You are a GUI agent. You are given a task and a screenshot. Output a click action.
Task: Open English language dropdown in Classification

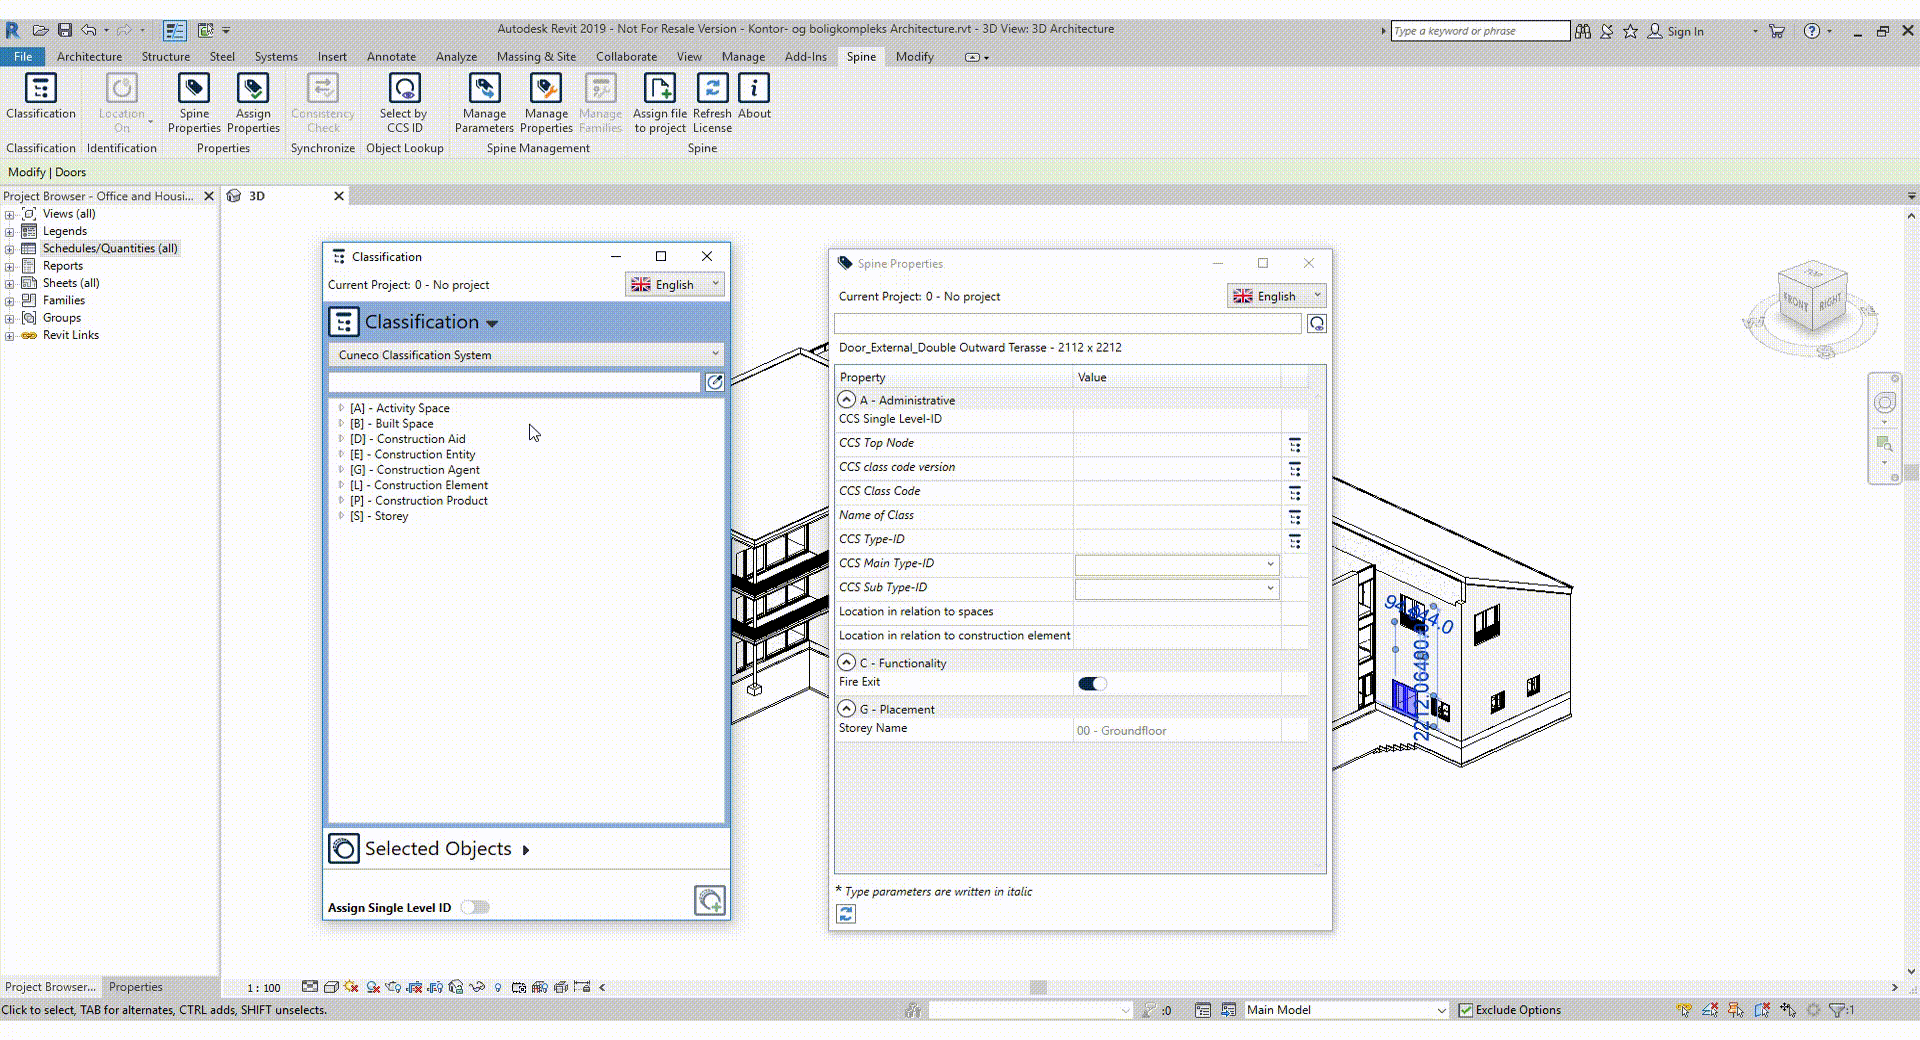[x=675, y=284]
